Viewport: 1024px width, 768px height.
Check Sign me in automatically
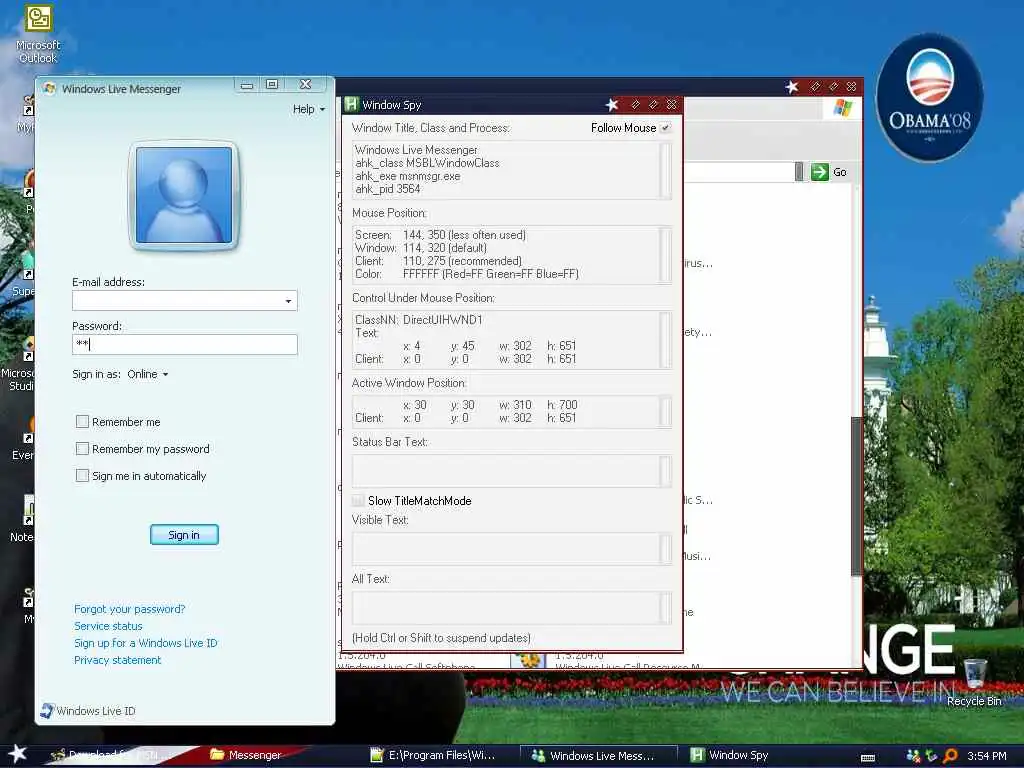coord(82,475)
